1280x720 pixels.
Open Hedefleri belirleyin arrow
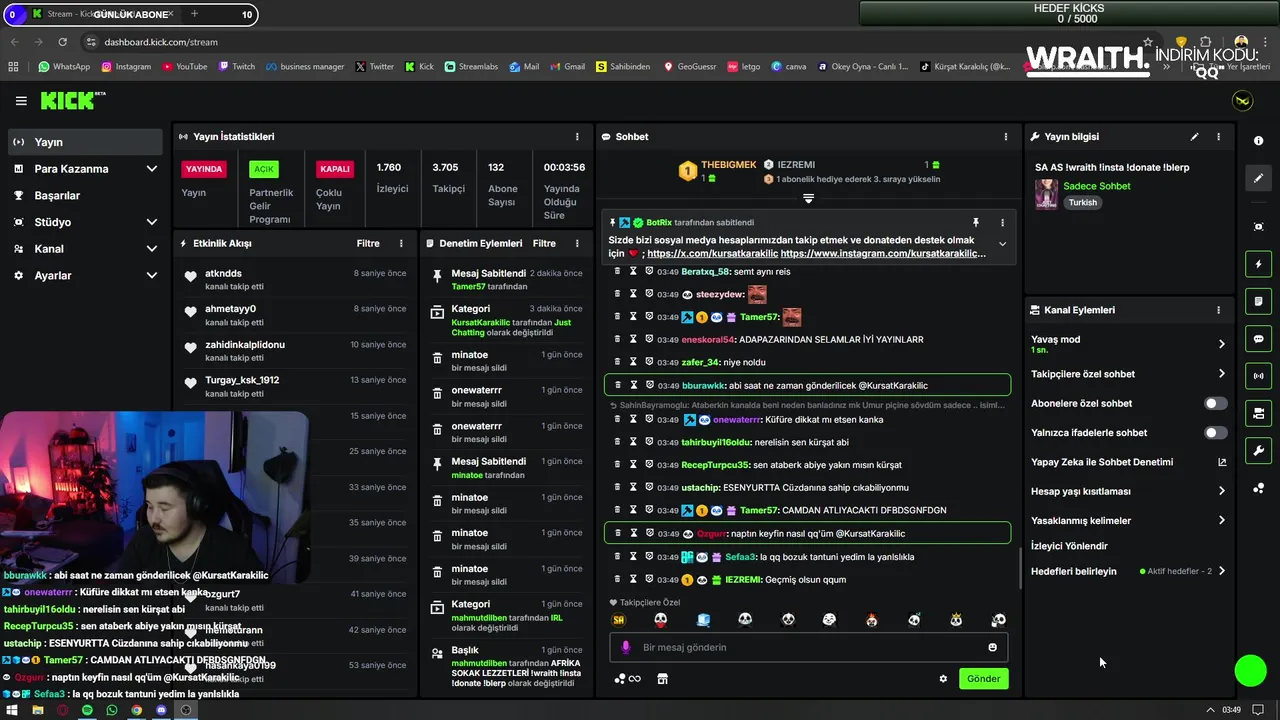pyautogui.click(x=1221, y=571)
